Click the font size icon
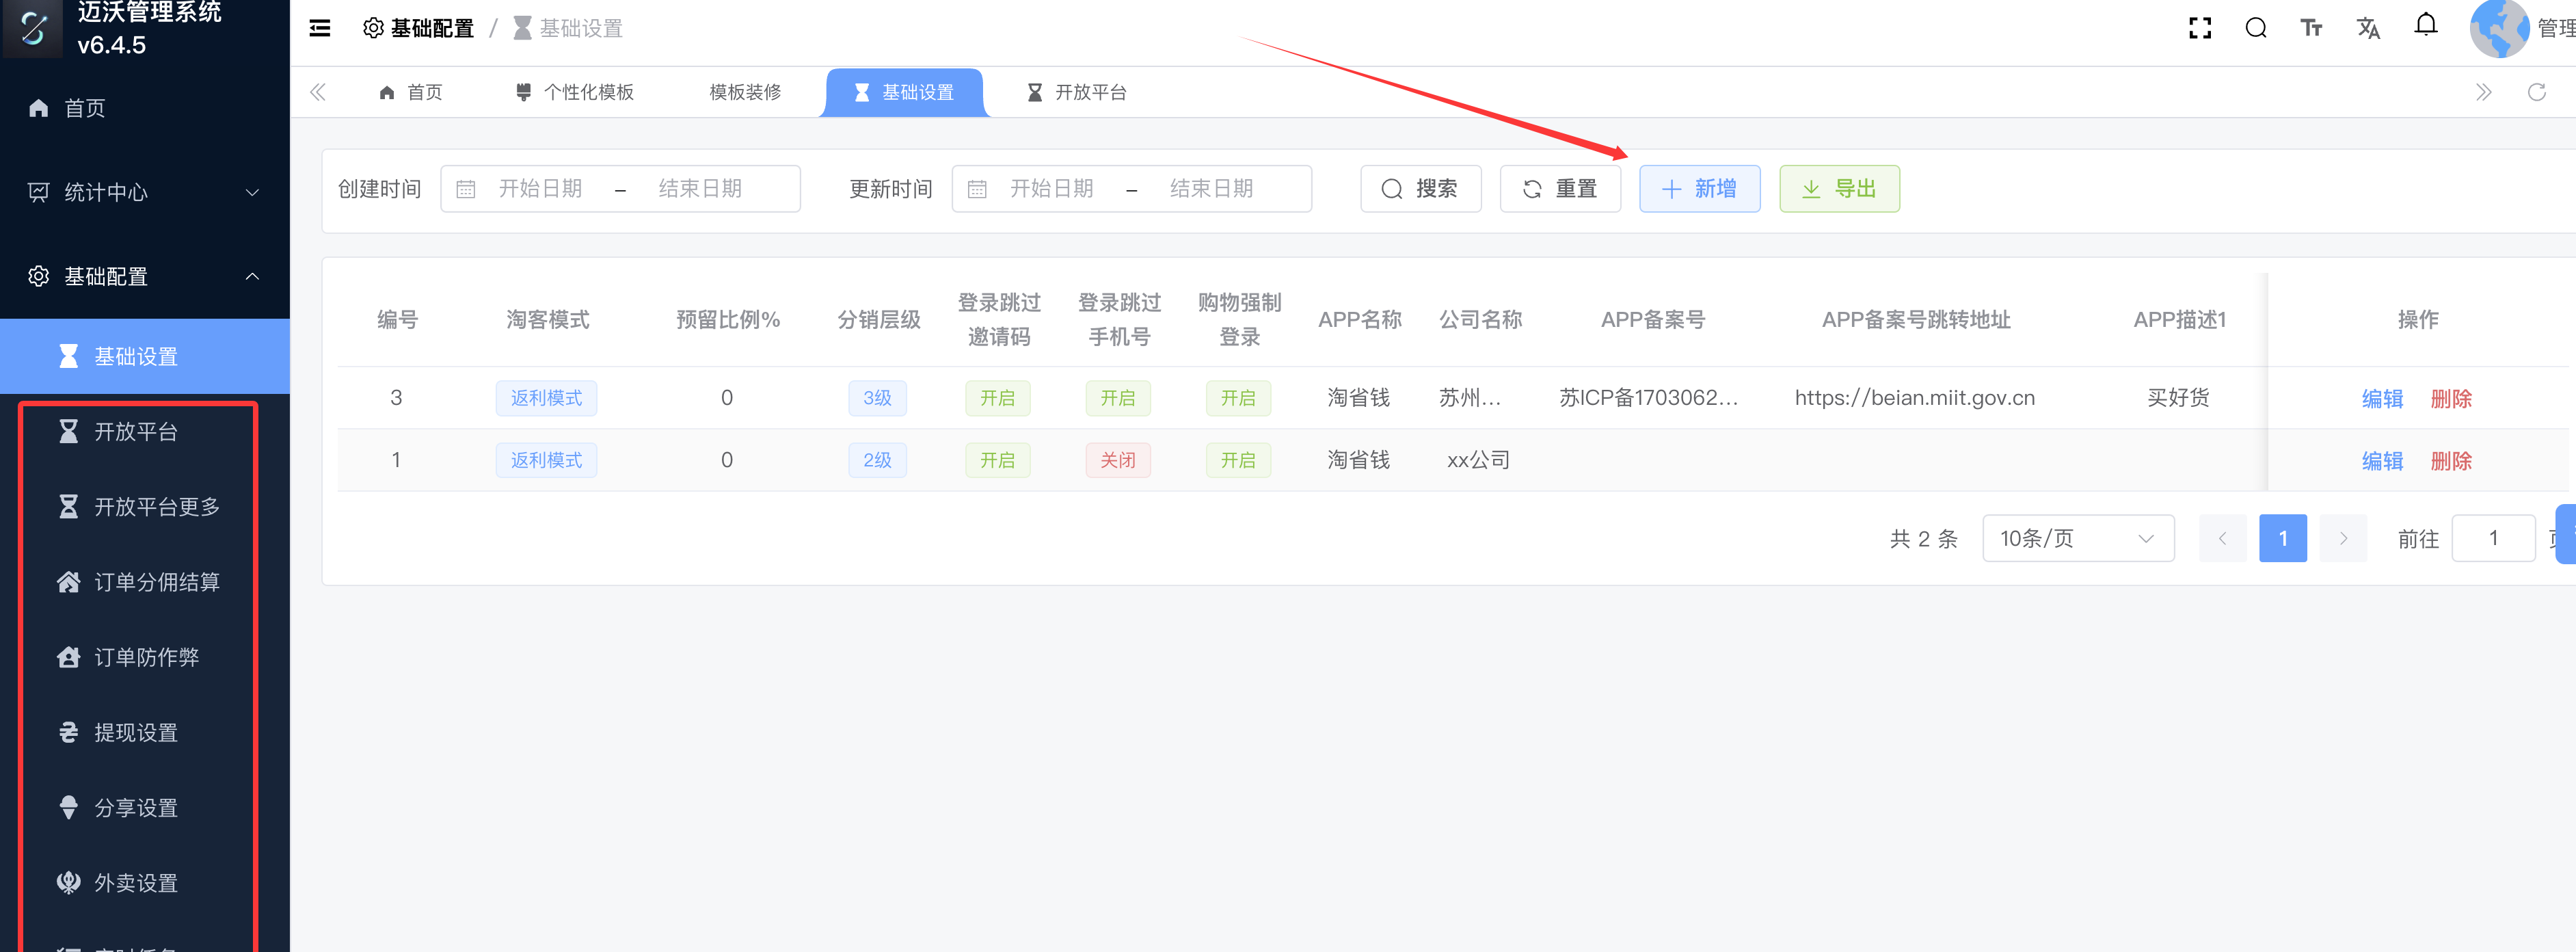 coord(2311,28)
